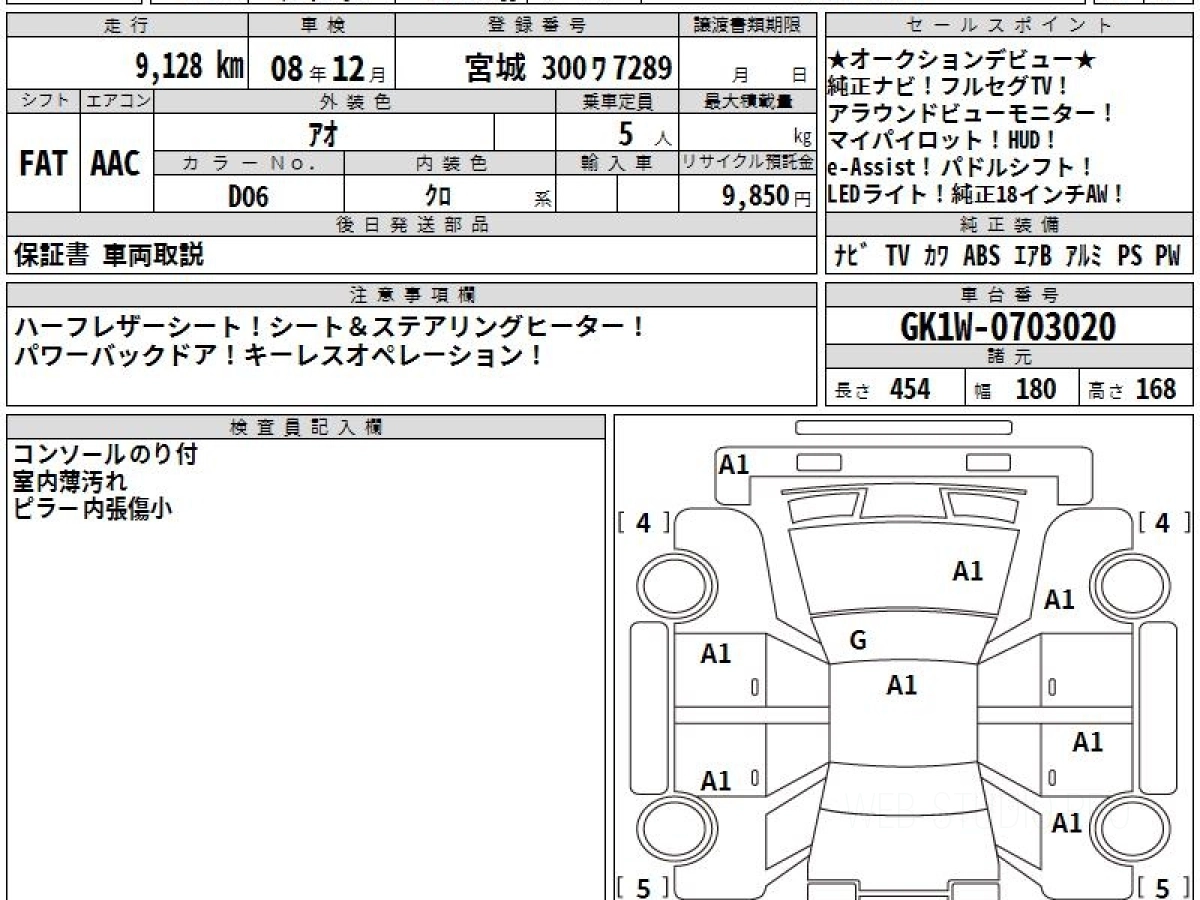Image resolution: width=1200 pixels, height=900 pixels.
Task: Select inspector note コンソールのり付
Action: [105, 454]
